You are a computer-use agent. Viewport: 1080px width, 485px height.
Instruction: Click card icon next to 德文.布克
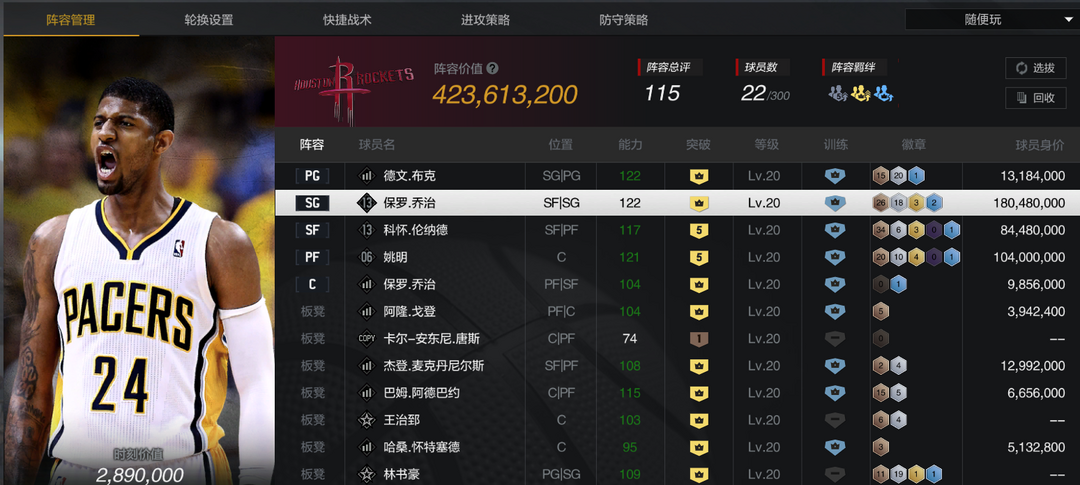pos(366,176)
